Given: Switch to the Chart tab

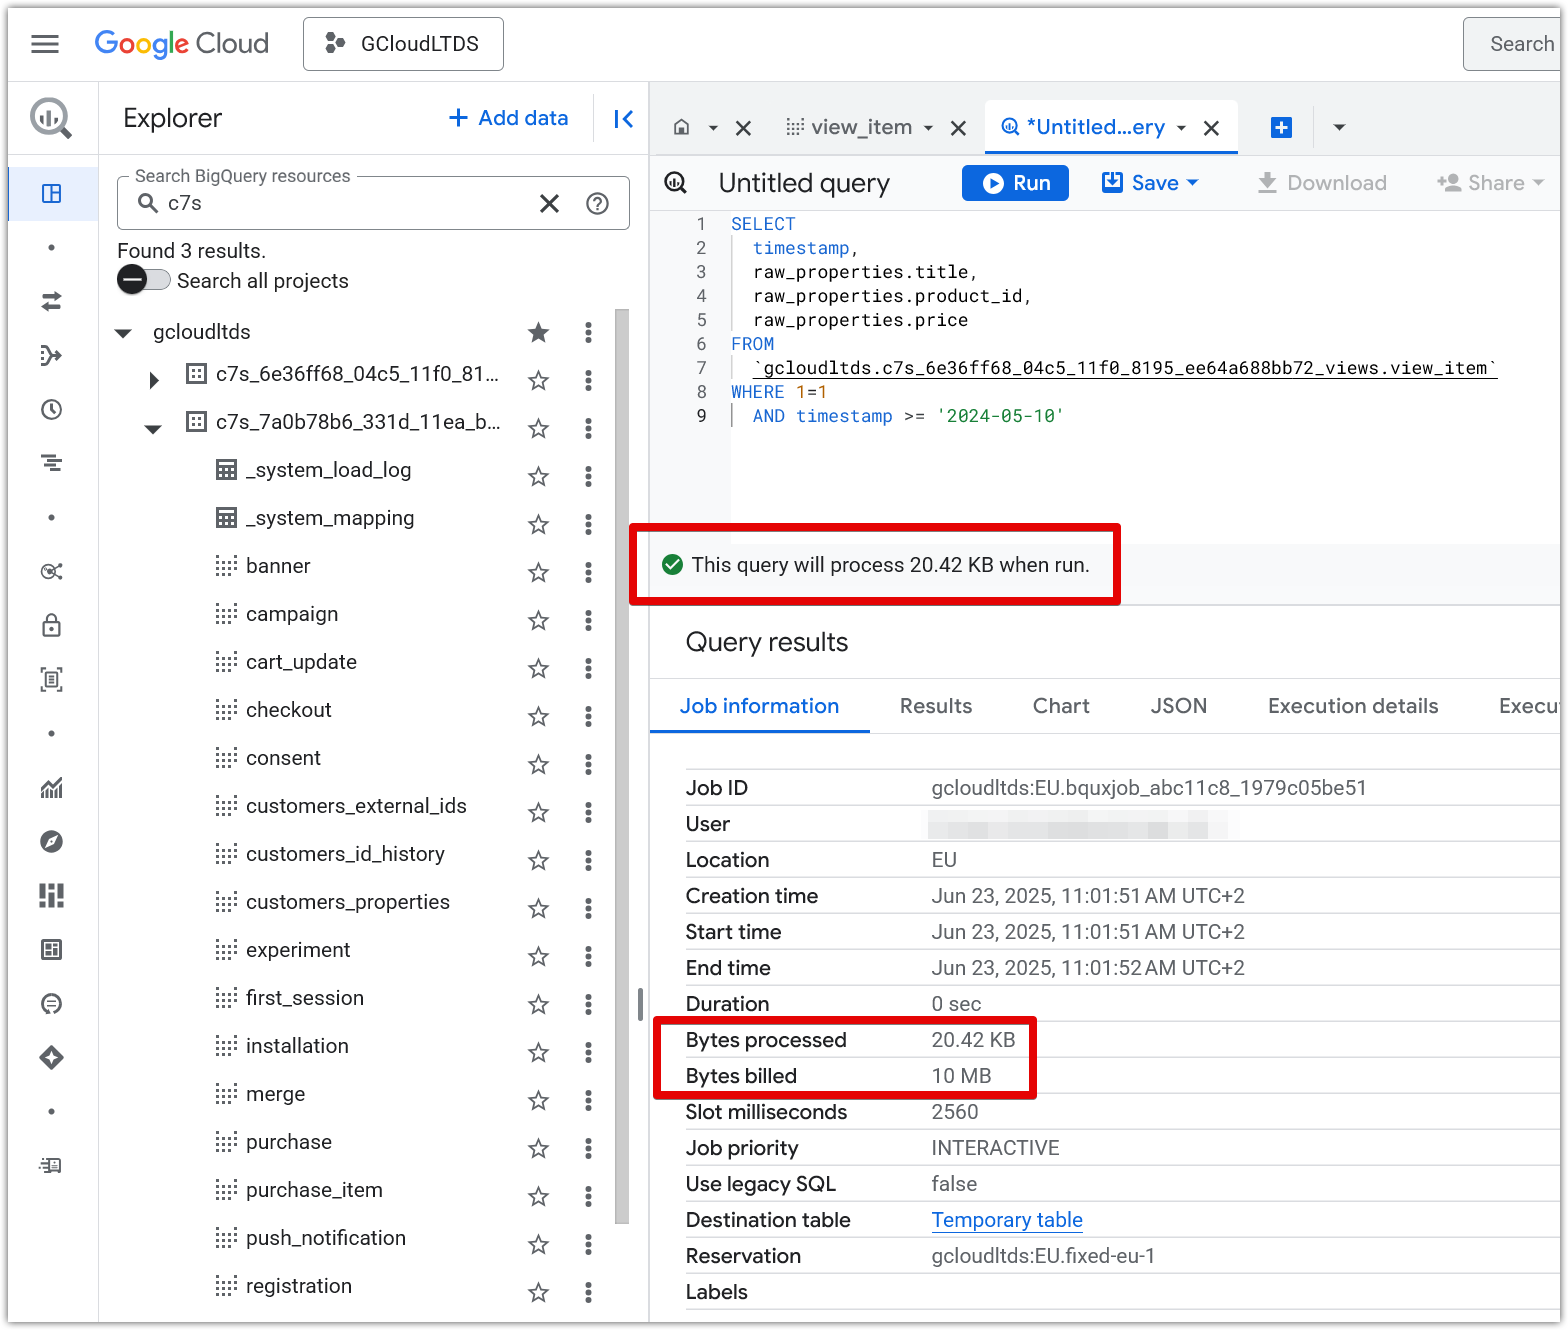Looking at the screenshot, I should click(x=1061, y=706).
